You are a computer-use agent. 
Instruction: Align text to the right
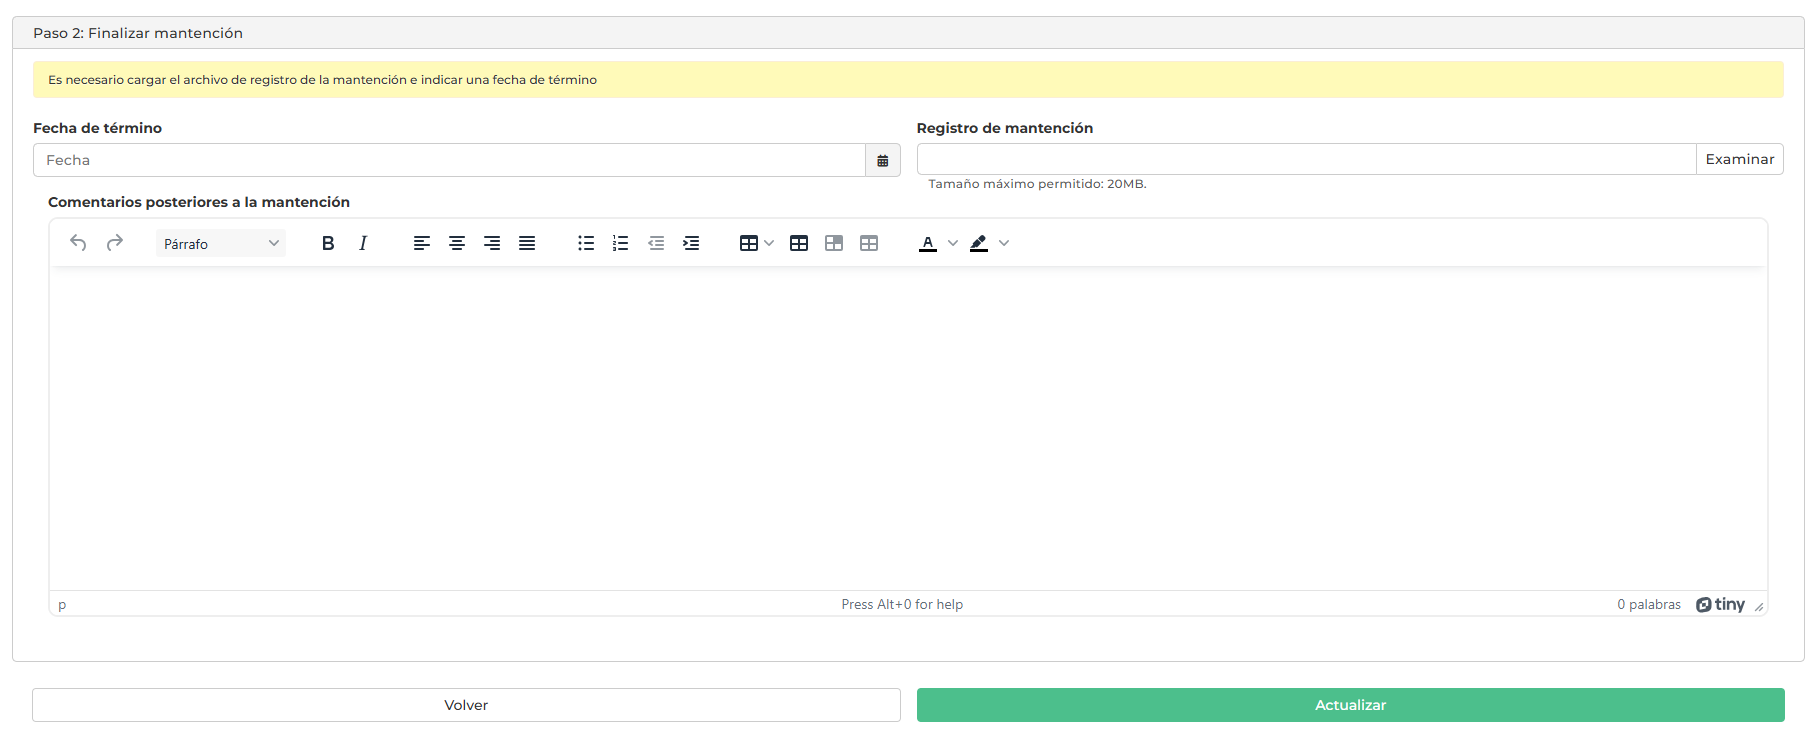pyautogui.click(x=492, y=243)
